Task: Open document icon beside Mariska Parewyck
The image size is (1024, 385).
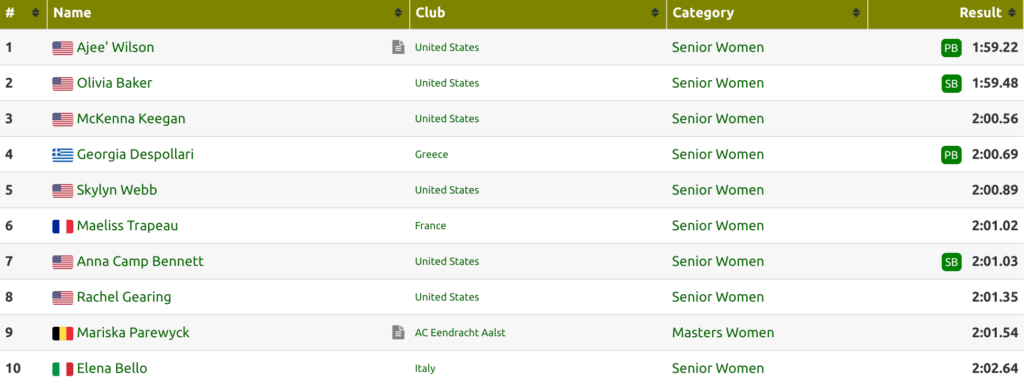Action: 398,332
